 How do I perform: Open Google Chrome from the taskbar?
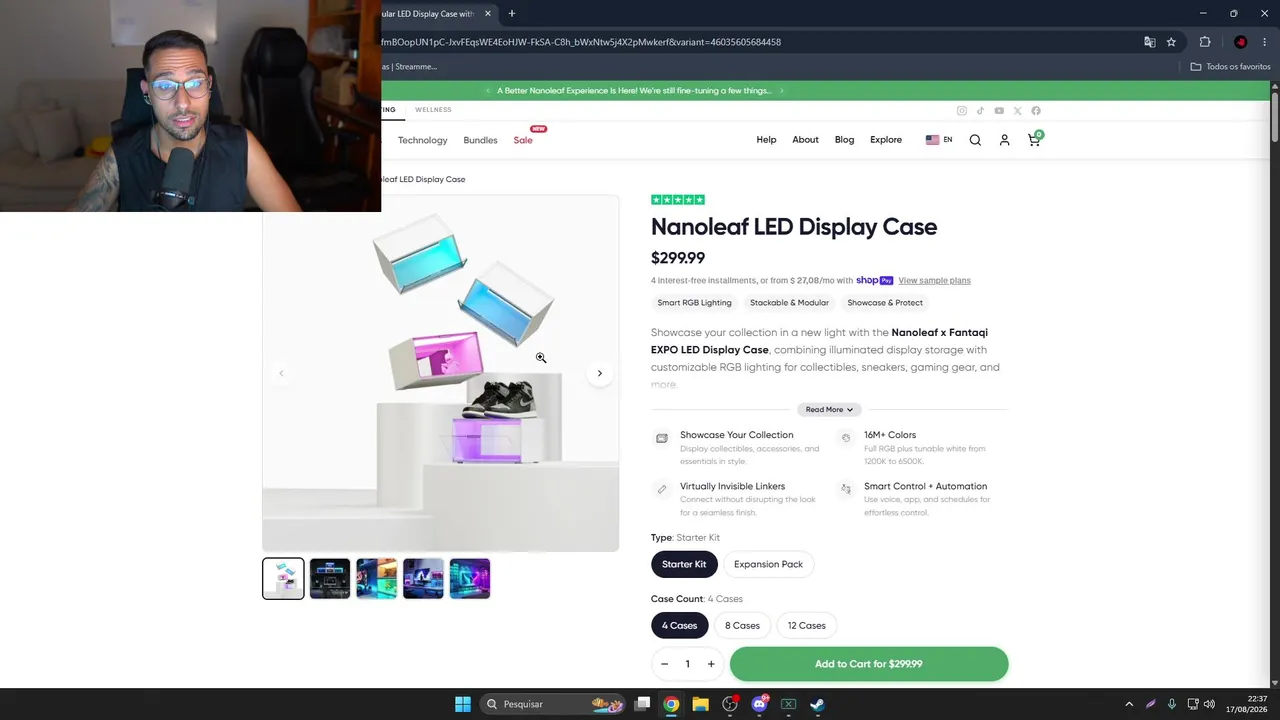pyautogui.click(x=671, y=704)
